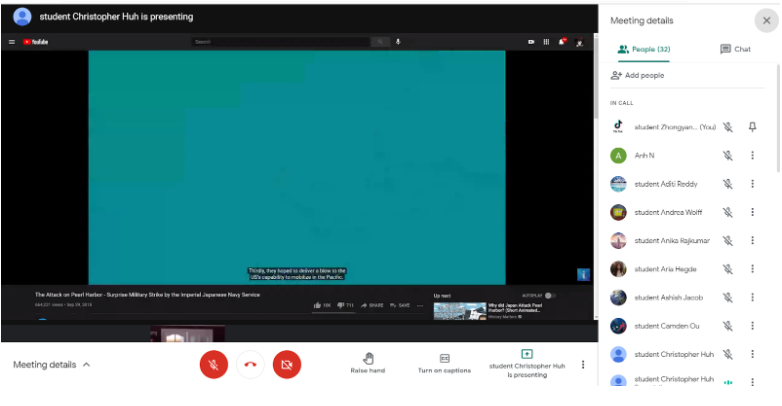
Task: Click muted mic icon next to Ashish Jacob
Action: [728, 298]
